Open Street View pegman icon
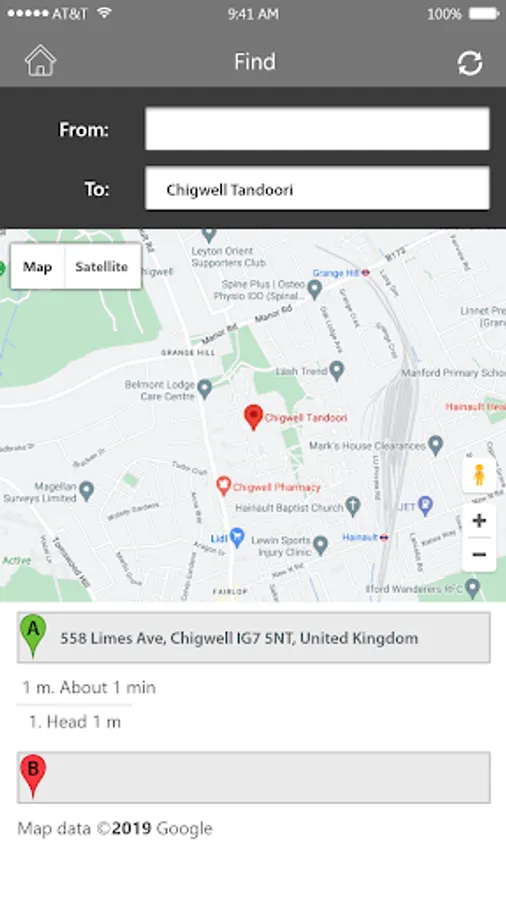The width and height of the screenshot is (506, 900). (479, 475)
